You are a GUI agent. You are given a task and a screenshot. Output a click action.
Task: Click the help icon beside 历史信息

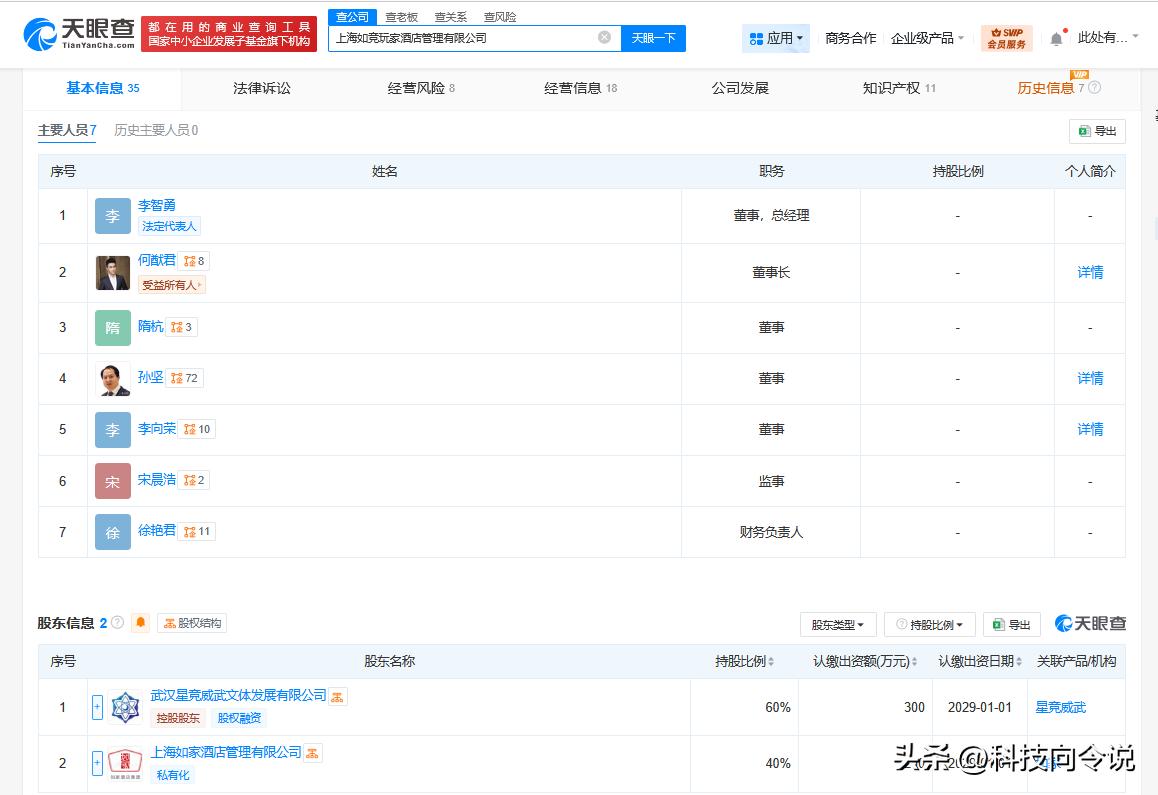click(x=1094, y=88)
